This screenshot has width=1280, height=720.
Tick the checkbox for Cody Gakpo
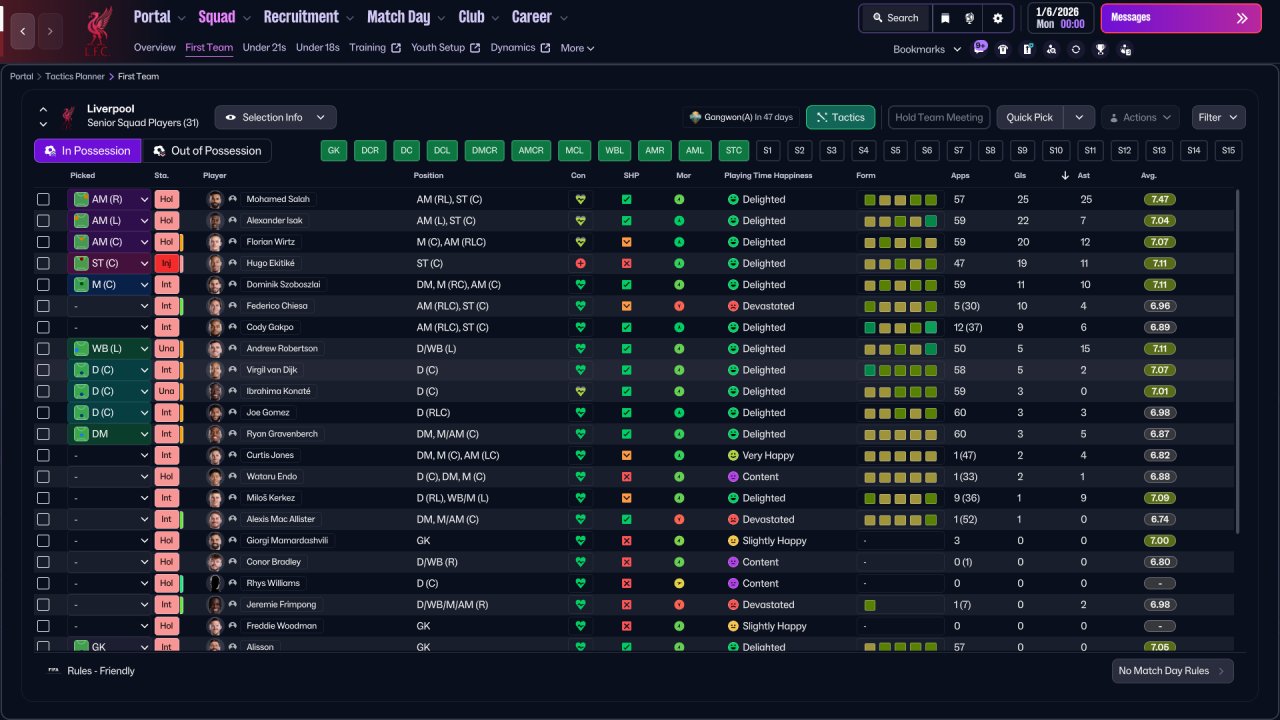coord(43,327)
